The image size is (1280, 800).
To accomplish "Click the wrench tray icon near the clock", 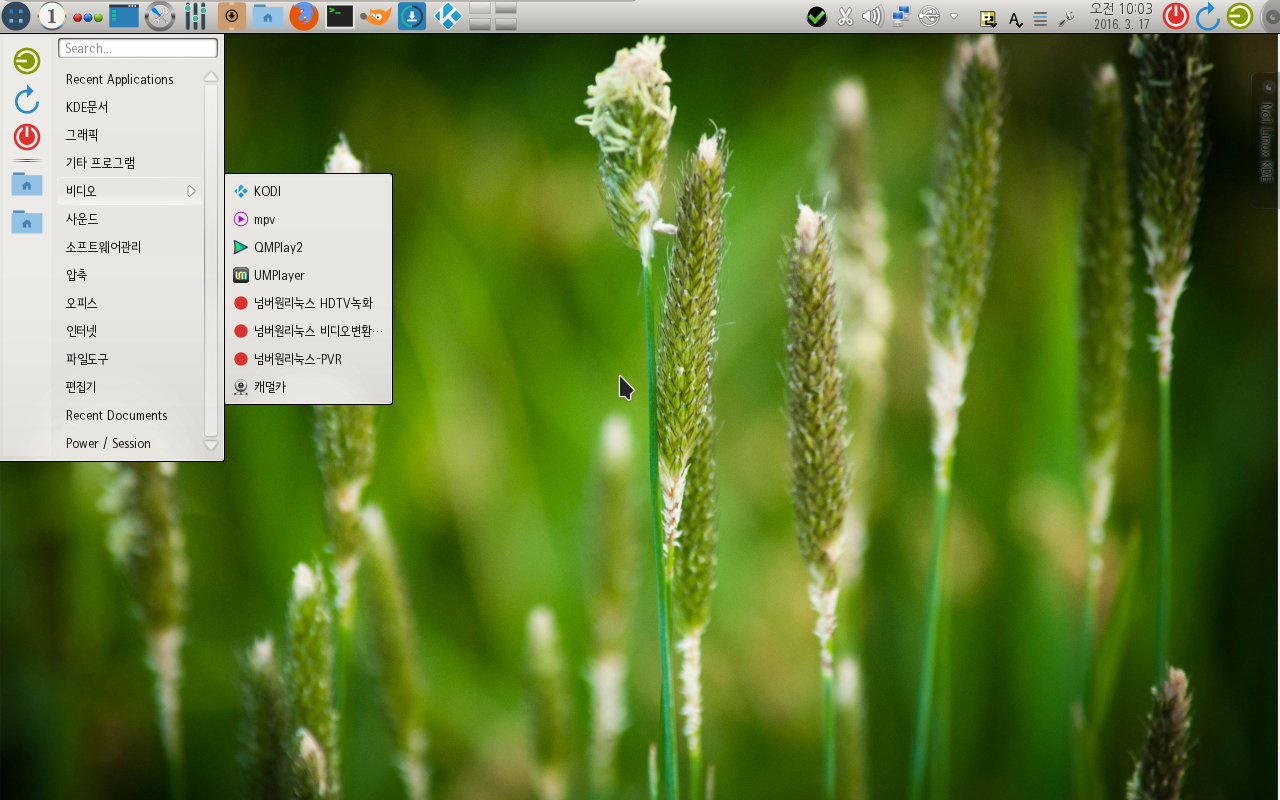I will coord(1066,18).
